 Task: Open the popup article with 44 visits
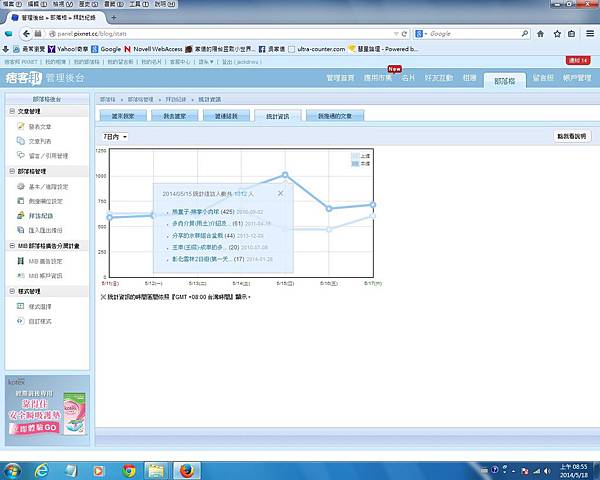click(x=198, y=235)
